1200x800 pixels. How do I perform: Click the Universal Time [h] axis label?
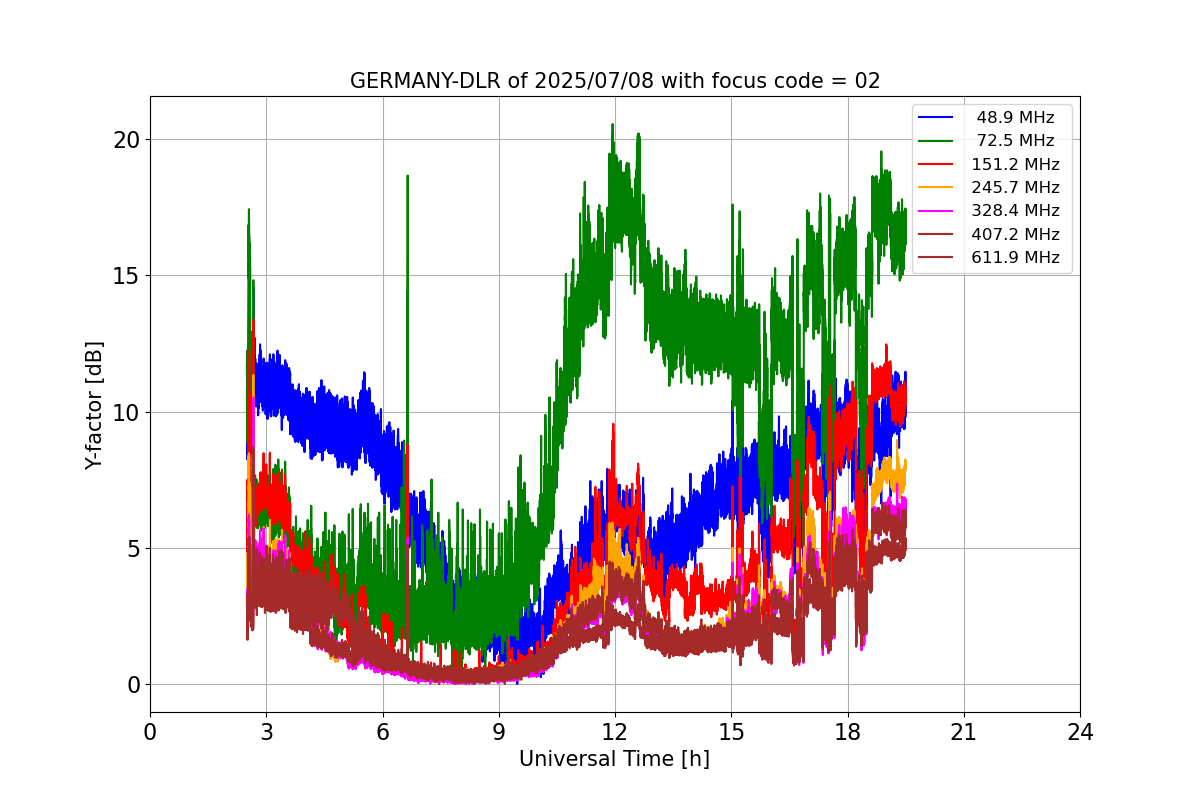(x=614, y=759)
